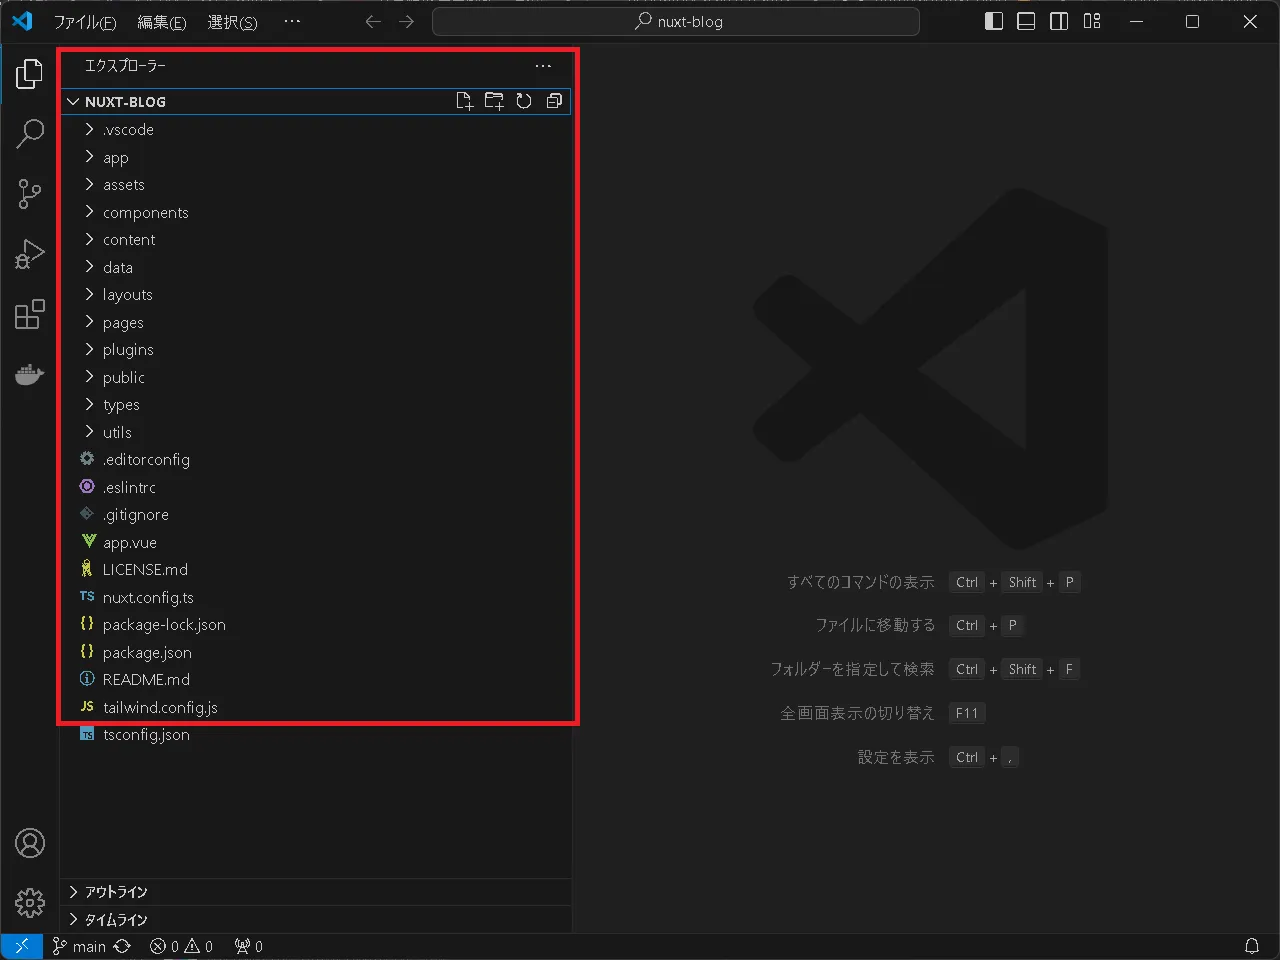Open the Docker view in activity bar
The height and width of the screenshot is (960, 1280).
click(x=30, y=374)
